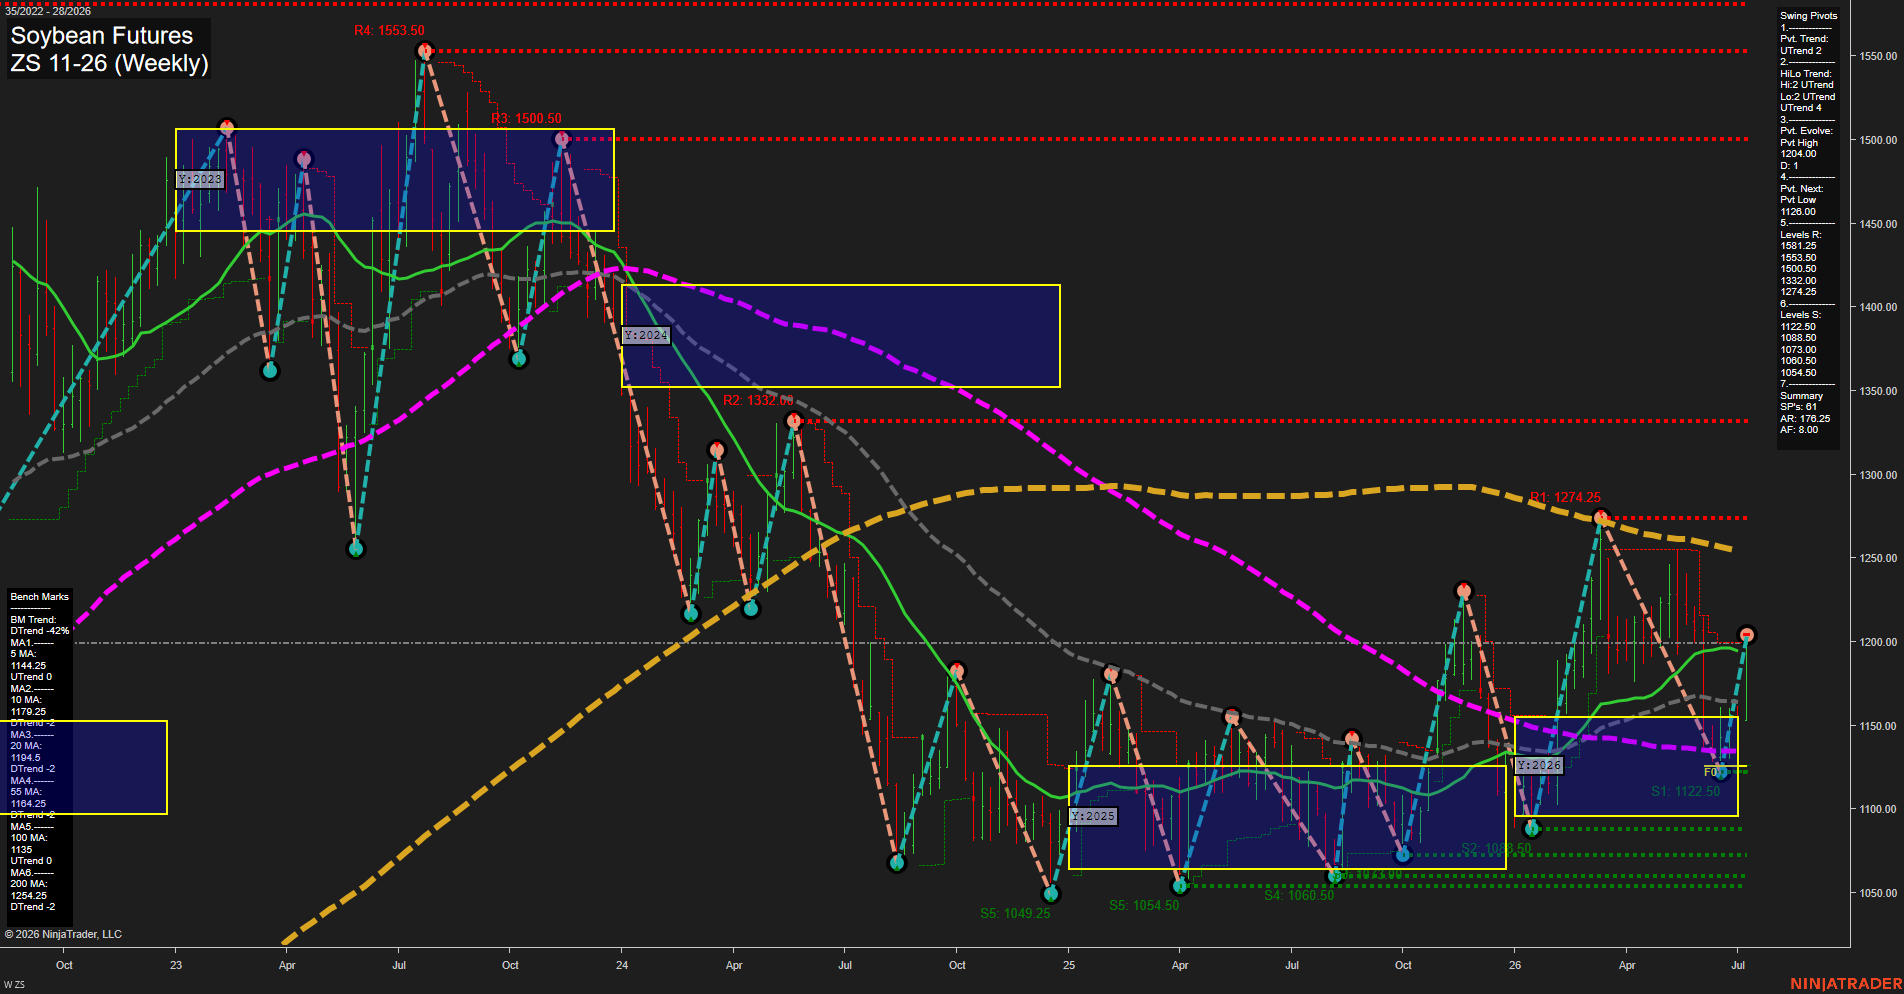Click the 1179.25 ten-period MA value
The width and height of the screenshot is (1904, 994).
(28, 712)
